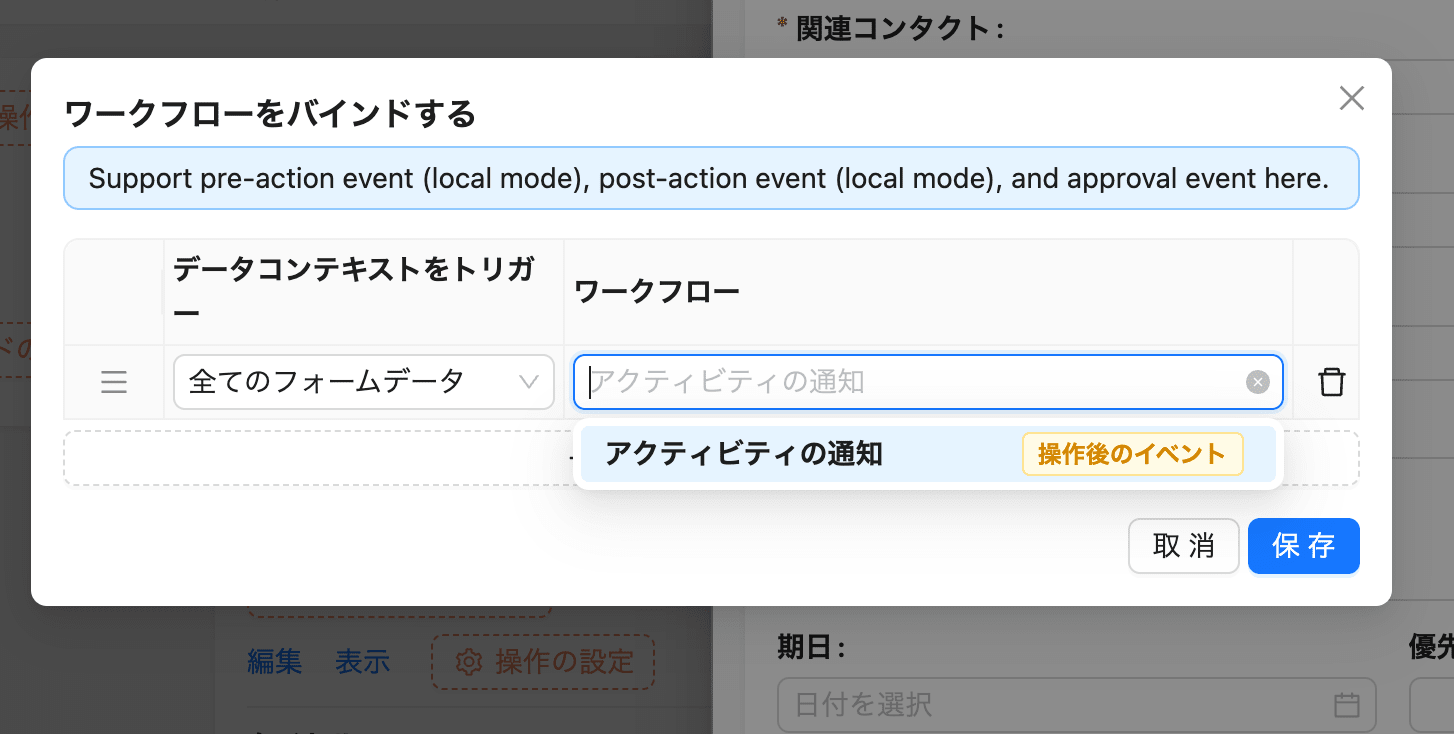Click the drag-handle icon of the workflow row
The width and height of the screenshot is (1454, 734).
(114, 382)
